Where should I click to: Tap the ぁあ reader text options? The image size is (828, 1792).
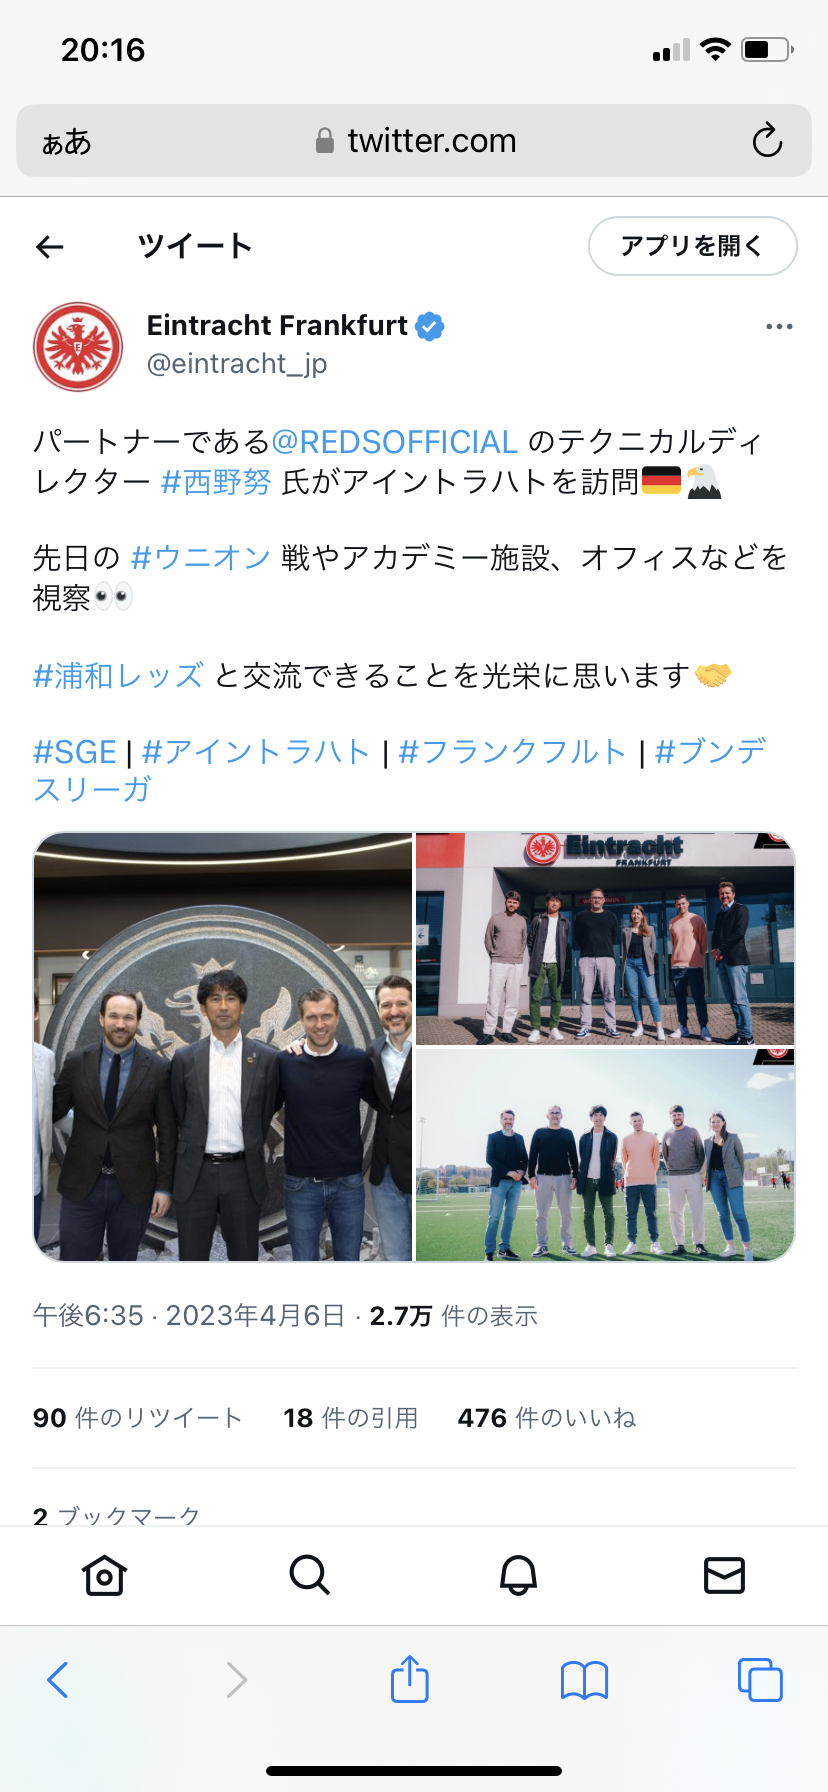pyautogui.click(x=66, y=142)
